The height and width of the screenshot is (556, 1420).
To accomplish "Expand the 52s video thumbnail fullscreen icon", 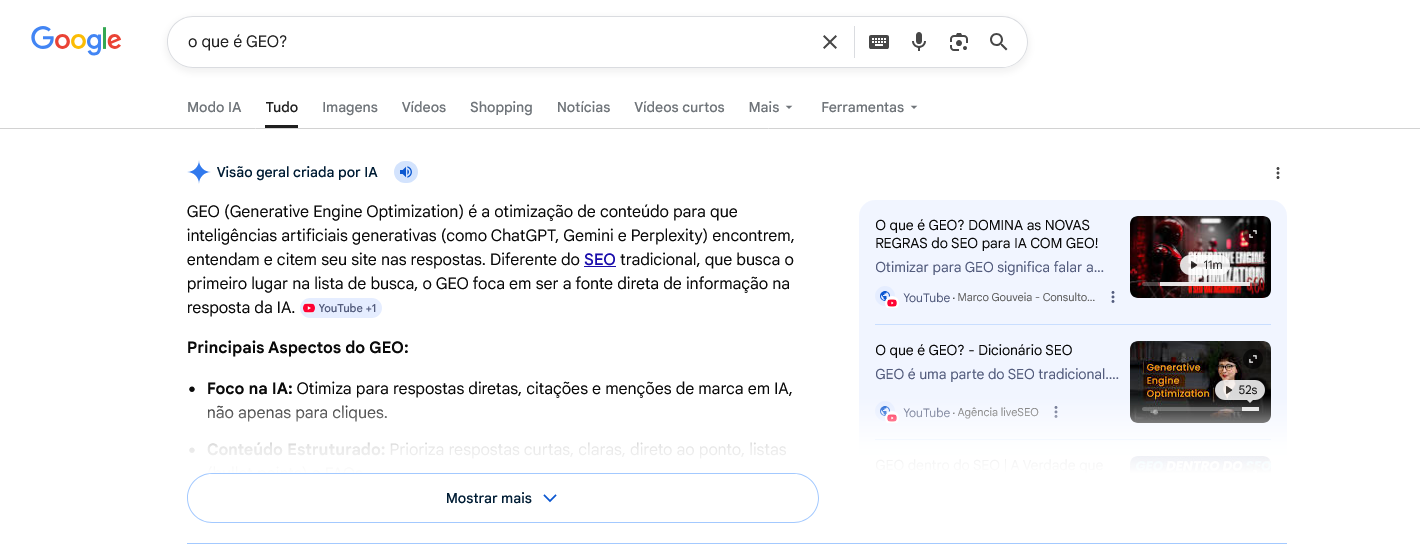I will click(1253, 359).
